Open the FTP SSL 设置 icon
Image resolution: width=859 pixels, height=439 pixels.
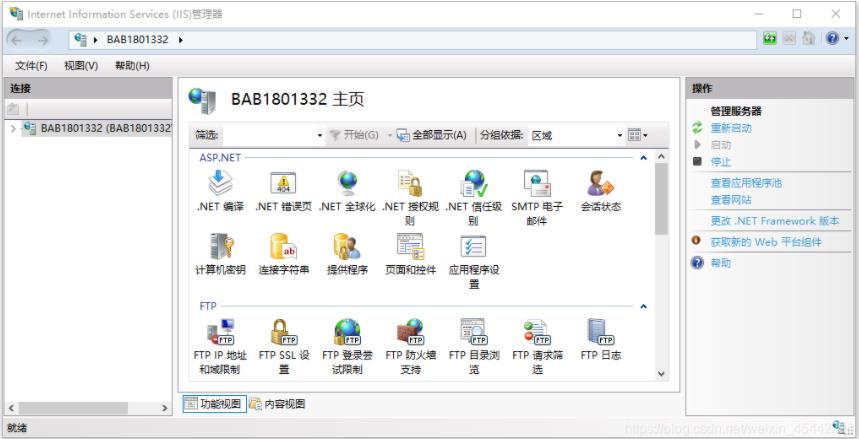(283, 331)
